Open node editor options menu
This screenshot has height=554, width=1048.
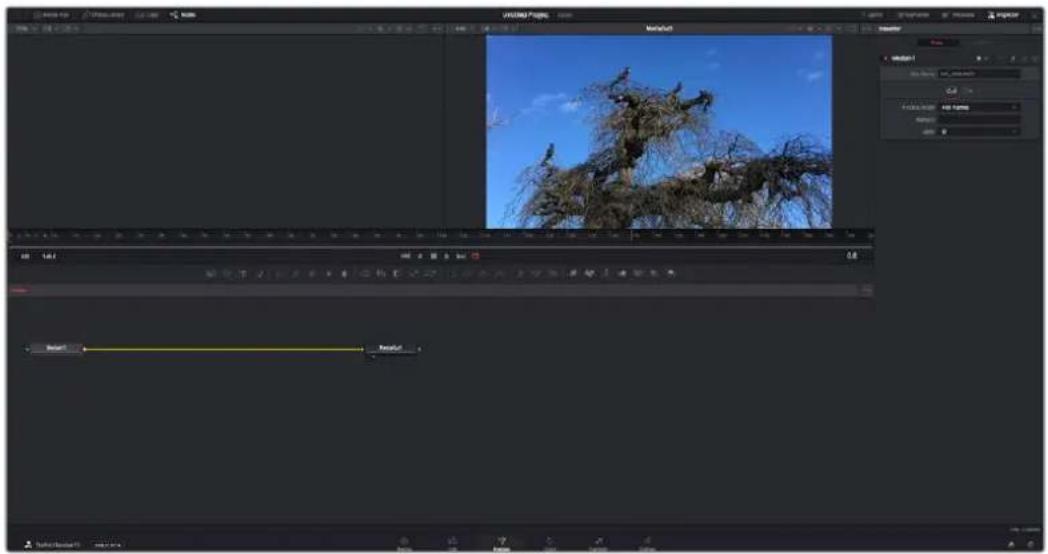pyautogui.click(x=866, y=290)
